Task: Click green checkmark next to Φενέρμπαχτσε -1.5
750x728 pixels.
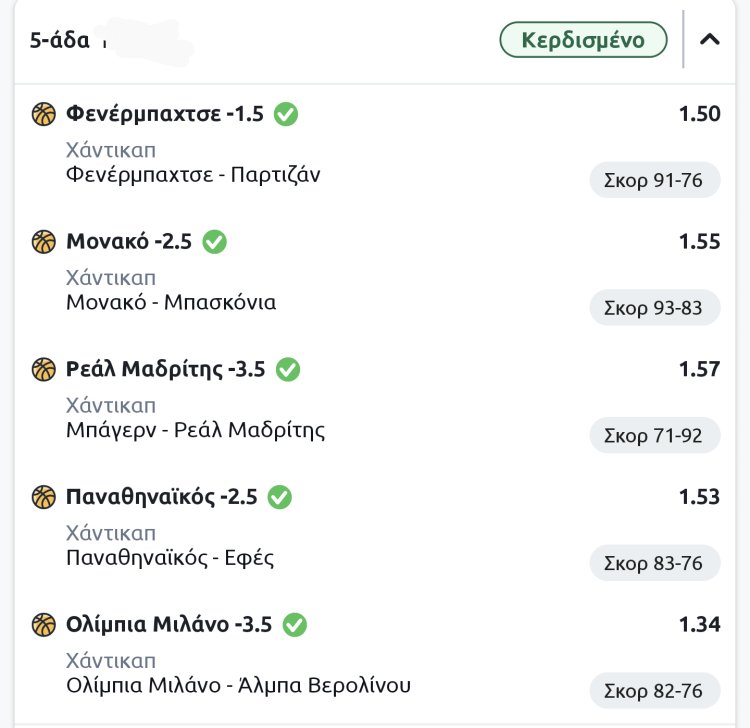Action: point(286,114)
